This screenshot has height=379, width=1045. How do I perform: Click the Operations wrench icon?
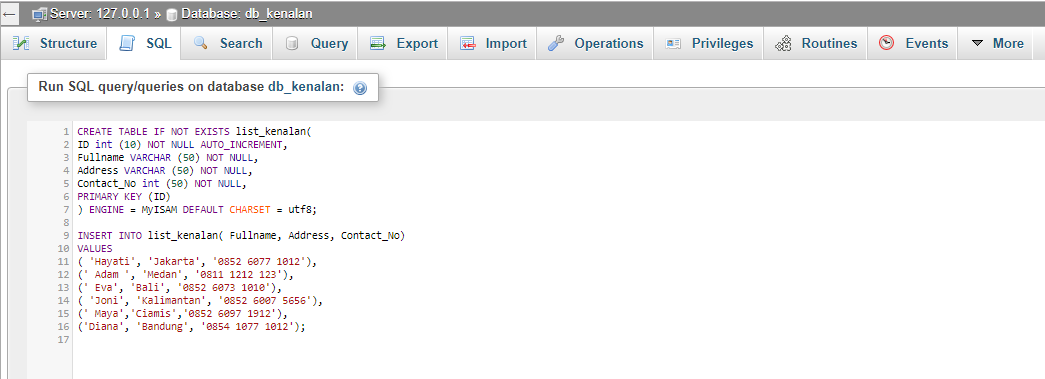click(x=556, y=43)
